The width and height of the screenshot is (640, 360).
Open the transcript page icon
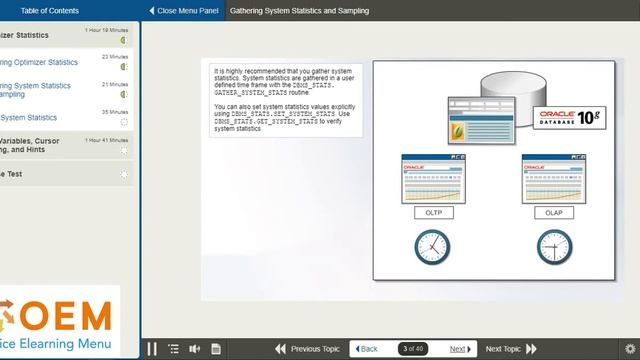point(216,349)
